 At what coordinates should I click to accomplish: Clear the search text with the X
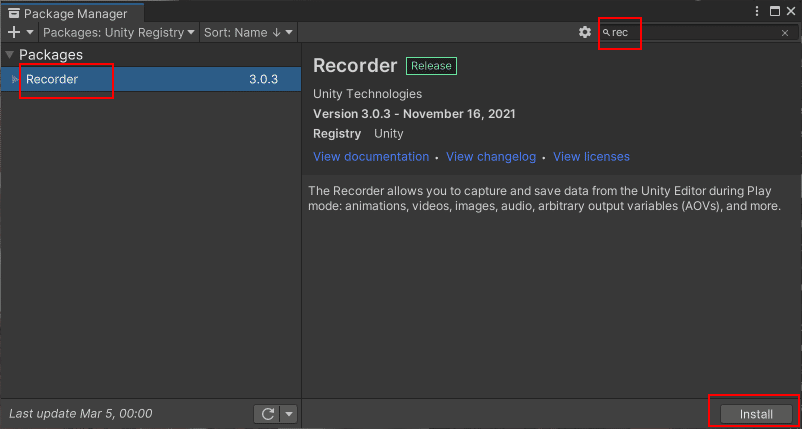click(x=785, y=33)
